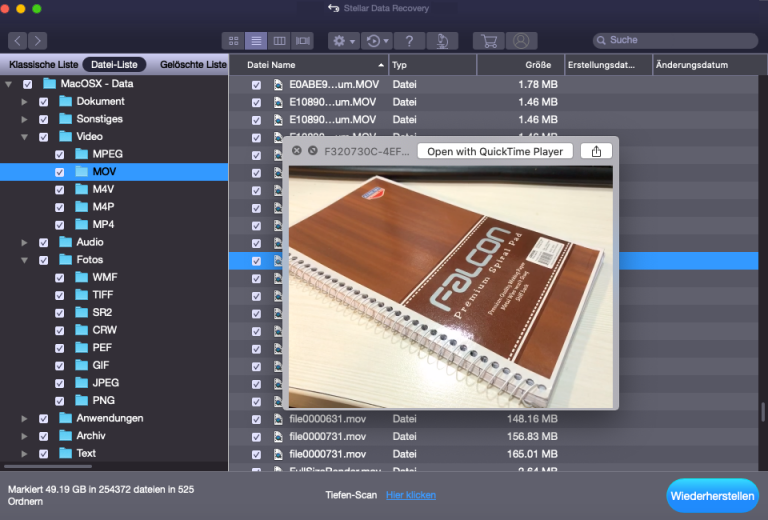Click the WMF folder icon
This screenshot has width=768, height=520.
(x=81, y=277)
